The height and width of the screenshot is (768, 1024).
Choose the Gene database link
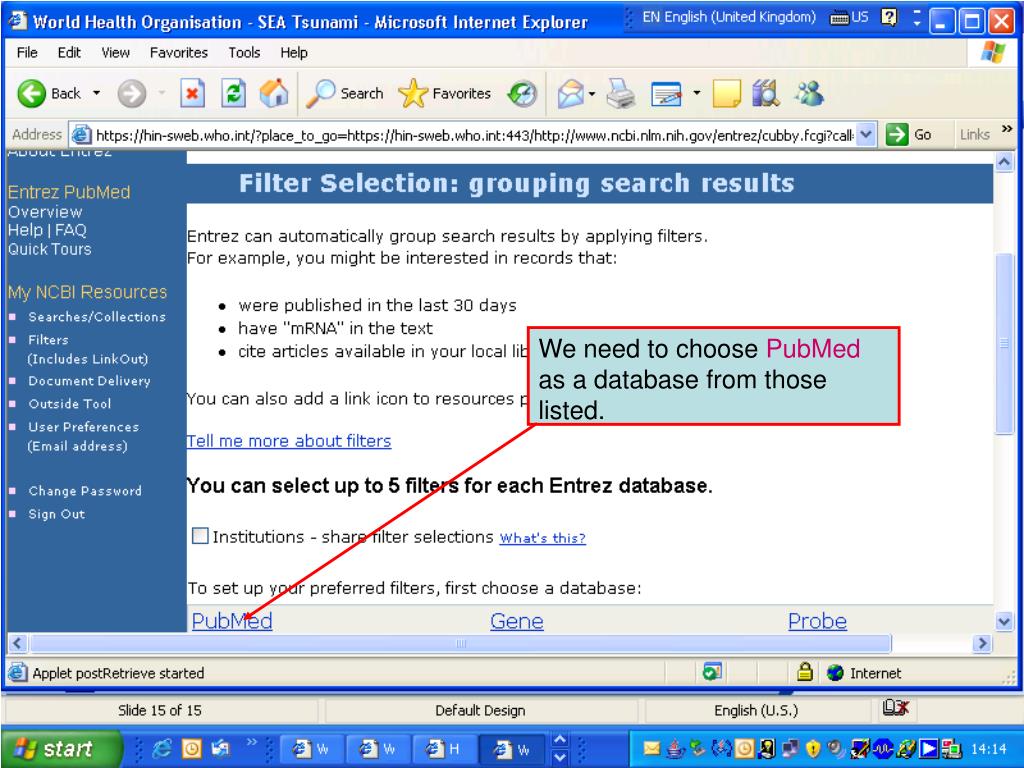[517, 620]
